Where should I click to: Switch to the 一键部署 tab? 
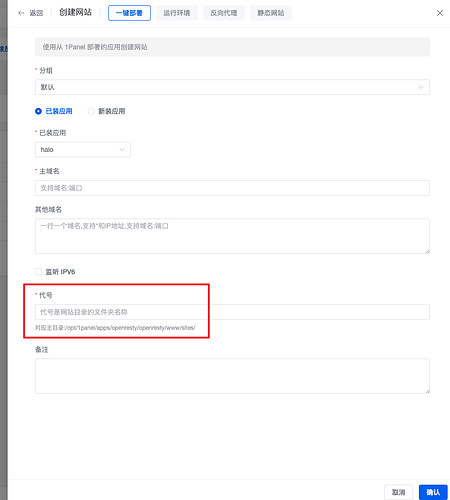(x=129, y=13)
